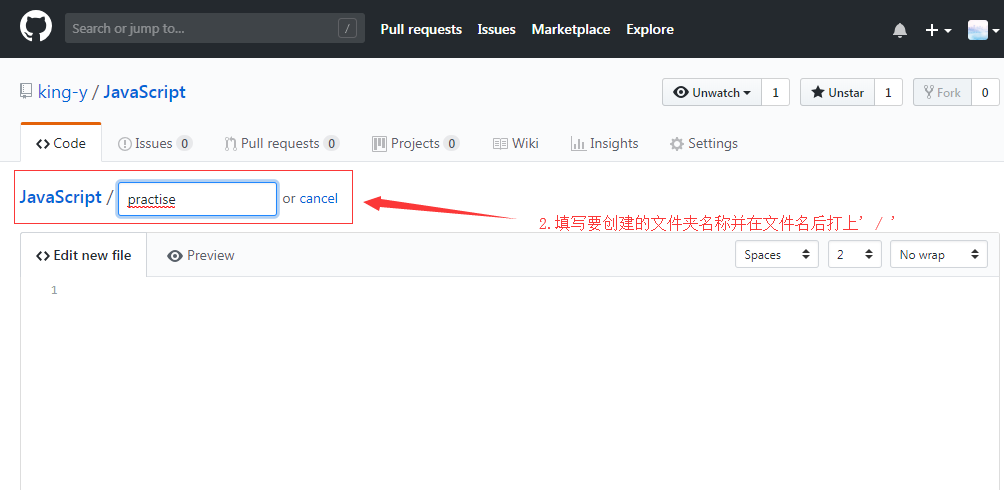Click the Fork button
The width and height of the screenshot is (1004, 490).
point(942,92)
